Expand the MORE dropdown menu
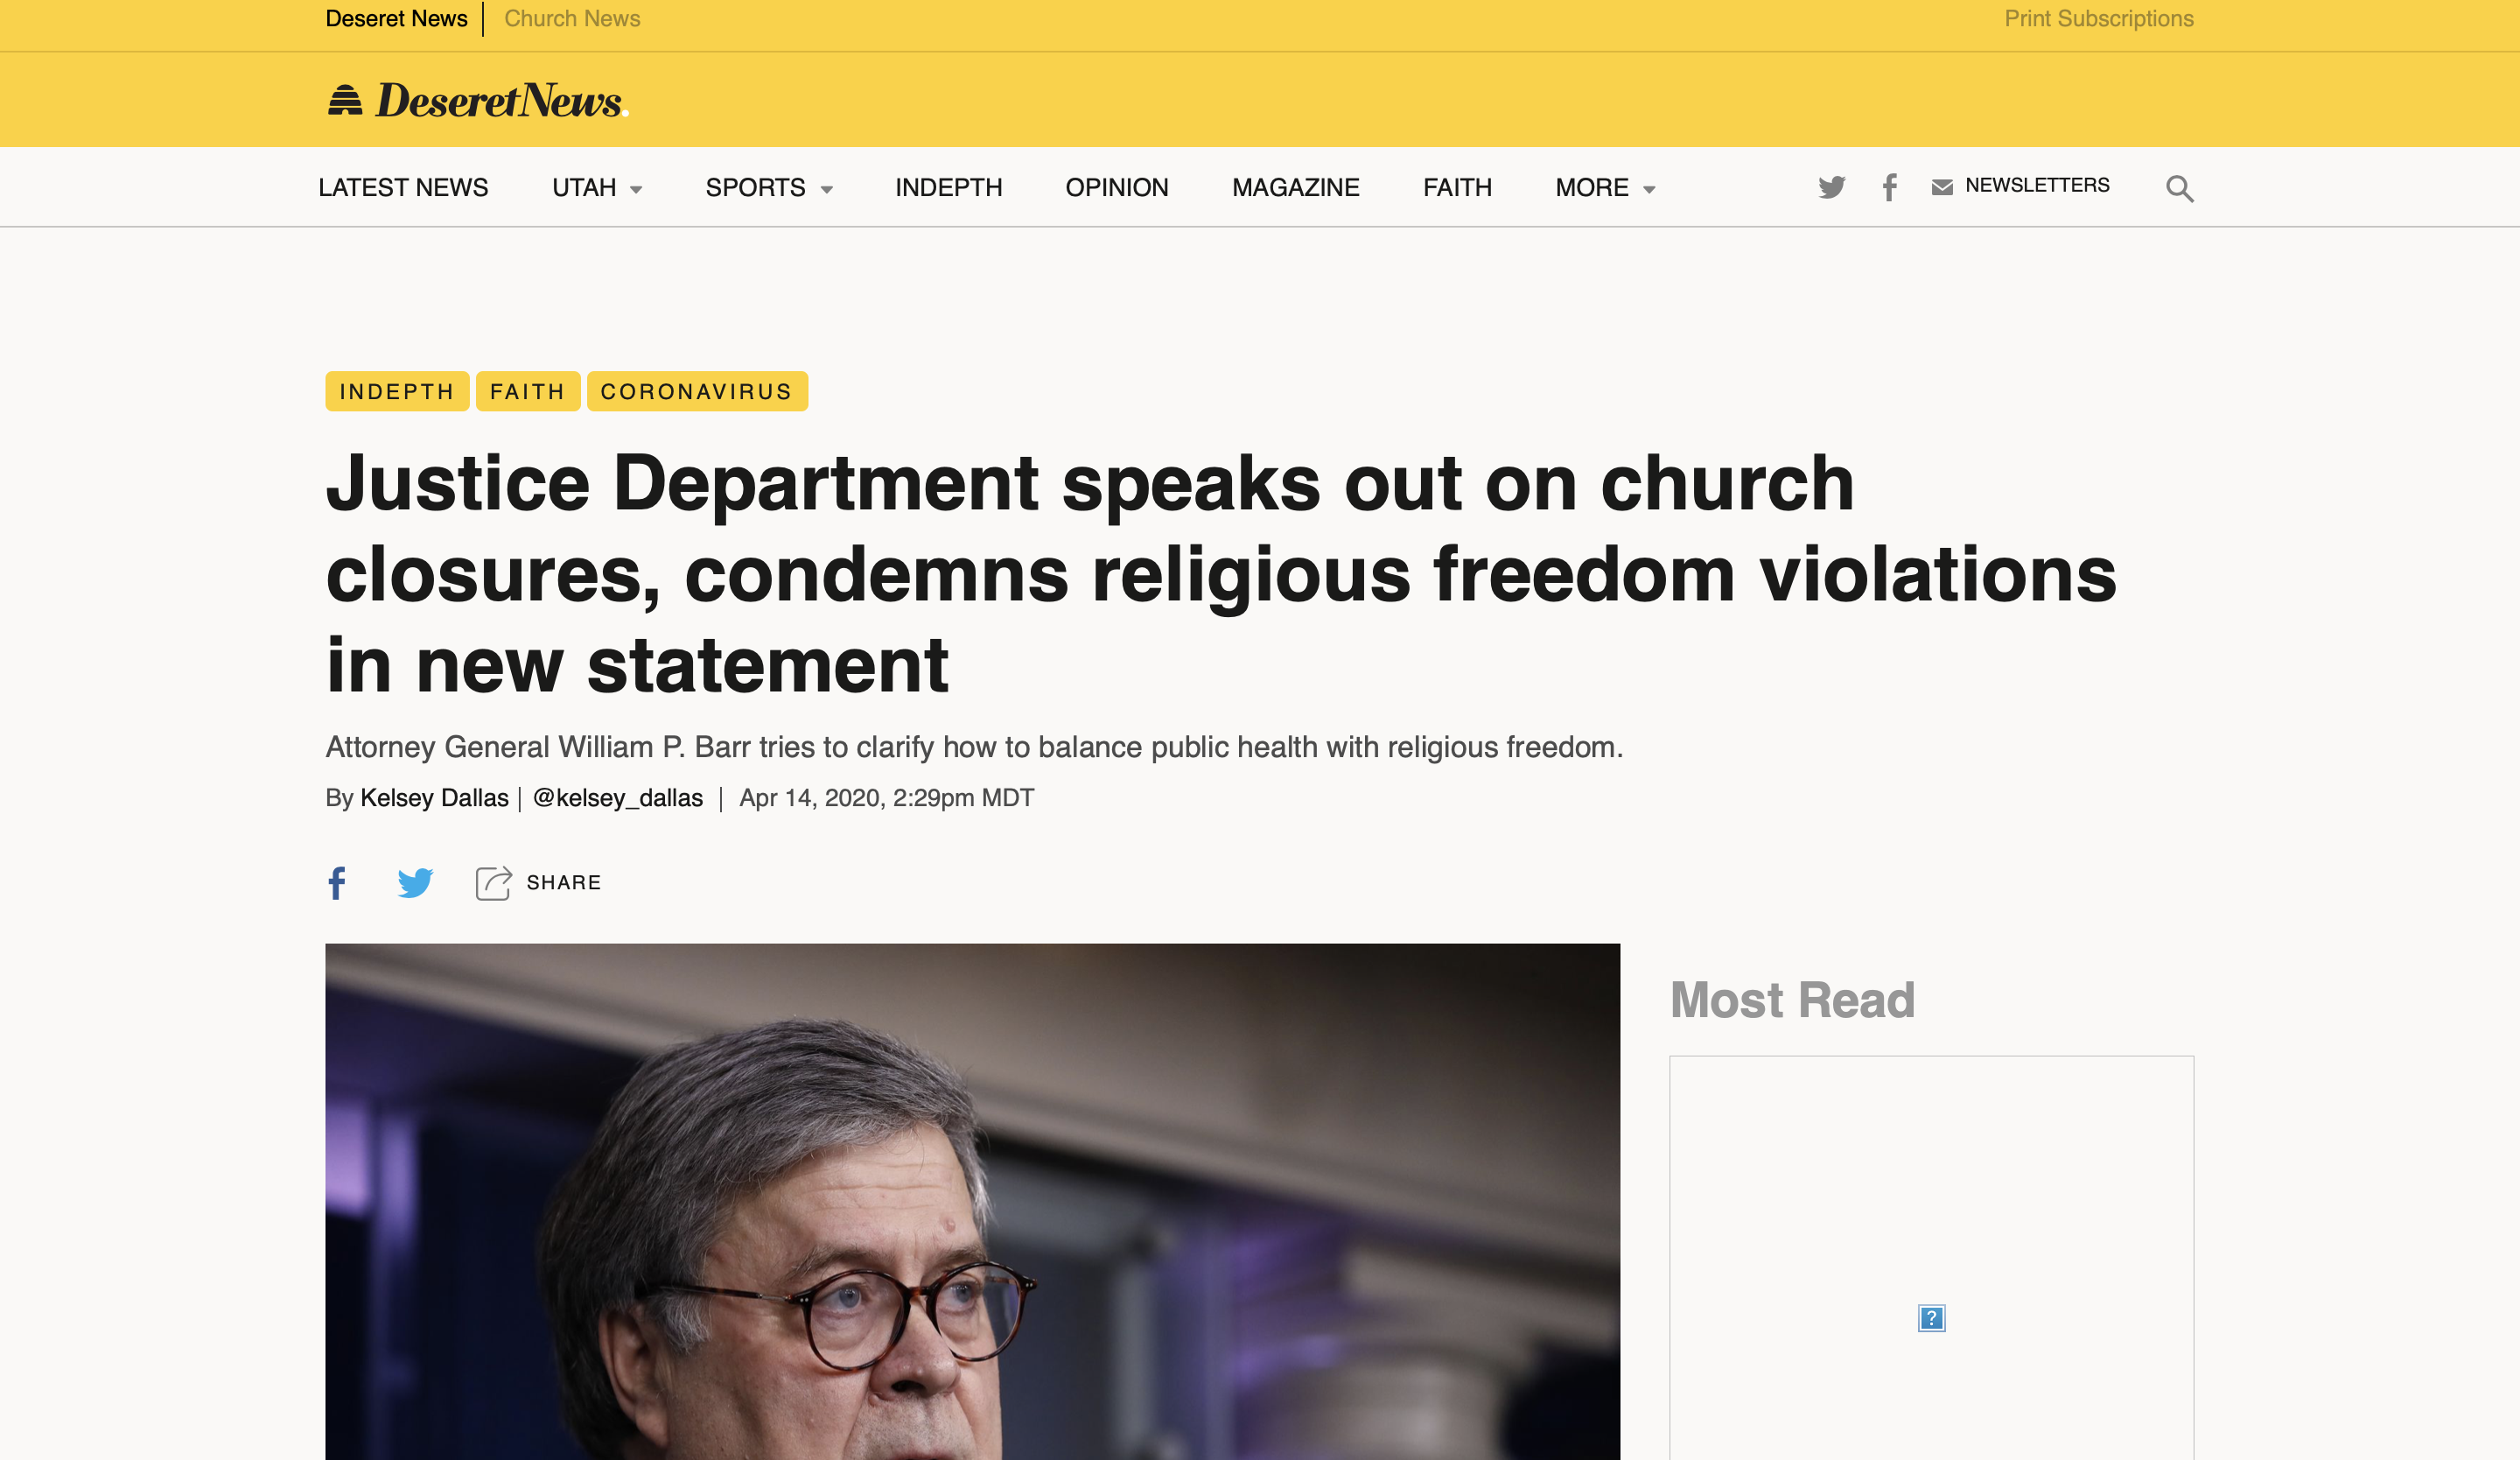This screenshot has height=1460, width=2520. pos(1605,188)
